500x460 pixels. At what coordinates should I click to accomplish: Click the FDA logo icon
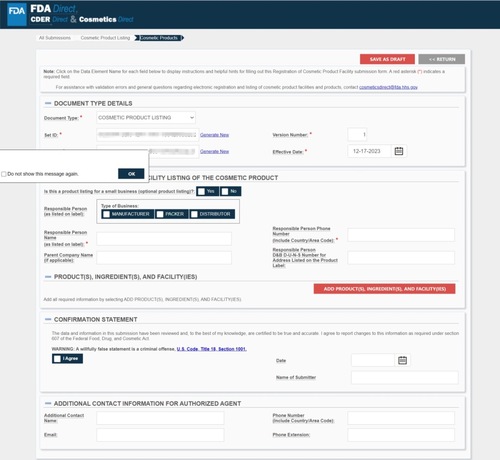[x=17, y=14]
